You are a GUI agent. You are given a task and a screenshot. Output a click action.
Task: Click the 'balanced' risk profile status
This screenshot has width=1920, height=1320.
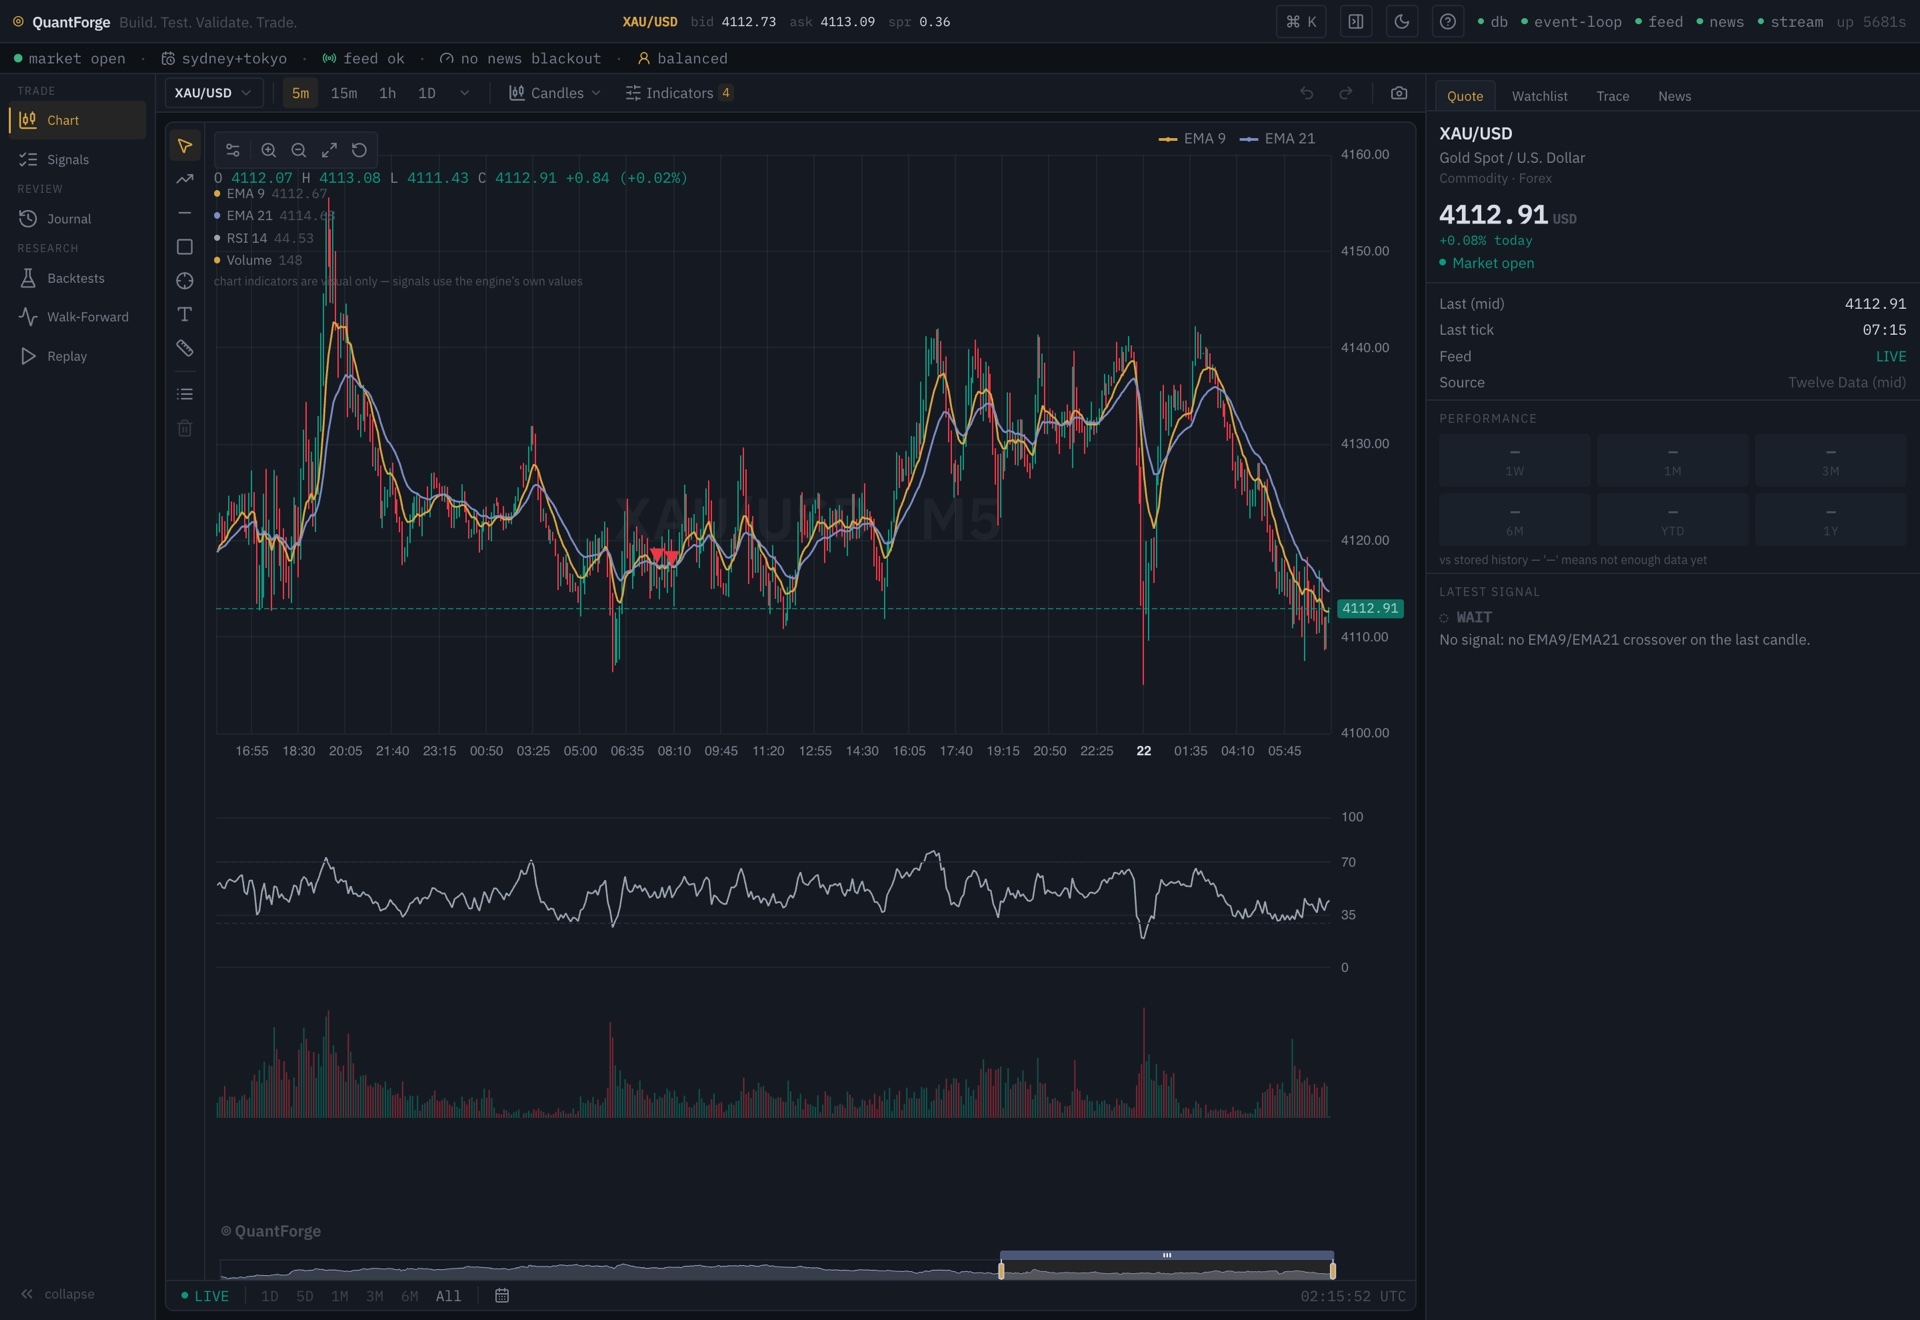(x=683, y=59)
